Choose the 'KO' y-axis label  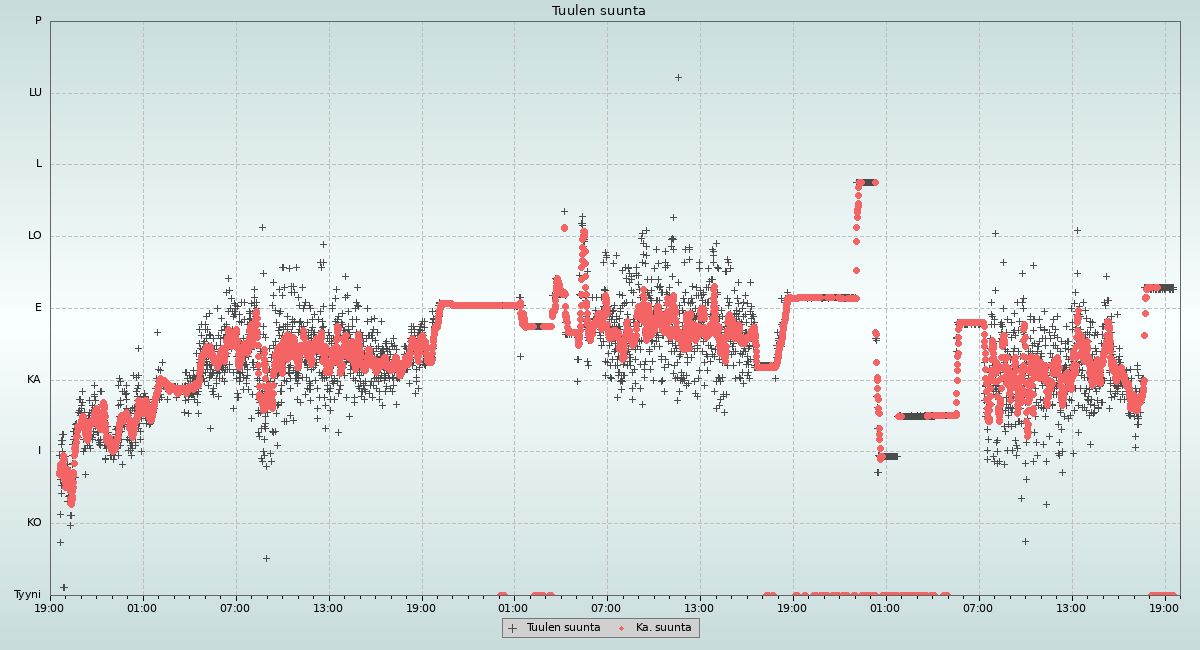click(x=34, y=523)
